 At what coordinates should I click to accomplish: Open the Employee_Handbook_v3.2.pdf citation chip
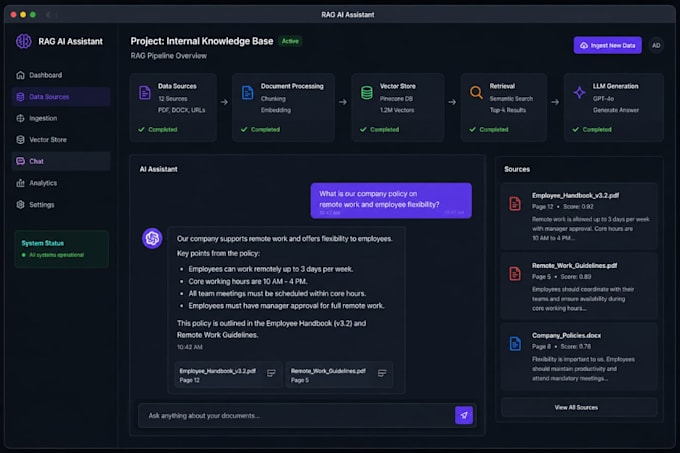coord(228,375)
